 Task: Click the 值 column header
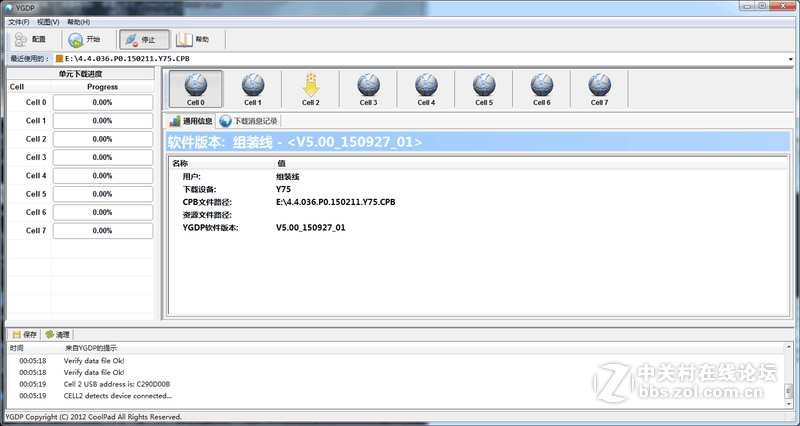point(531,163)
